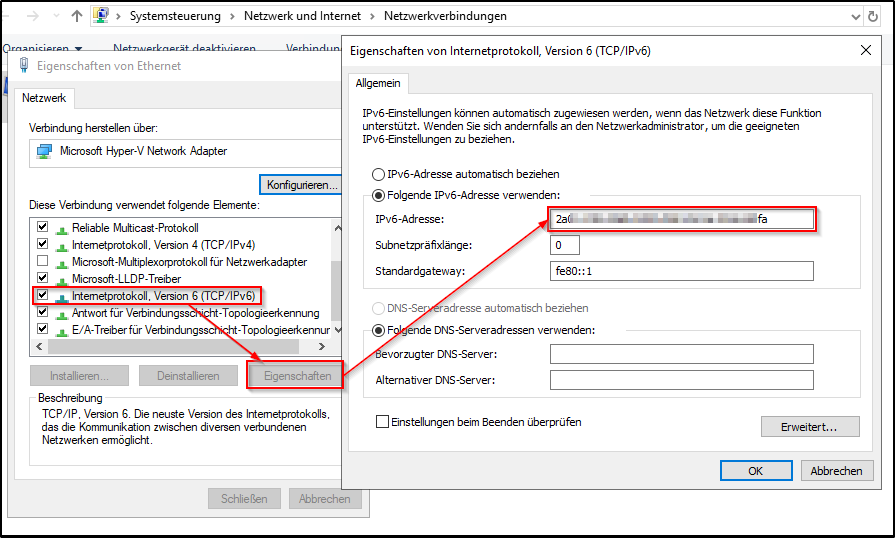This screenshot has height=538, width=895.
Task: Uncheck Internetprotokoll Version 6 (TCP/IPv6)
Action: [42, 296]
